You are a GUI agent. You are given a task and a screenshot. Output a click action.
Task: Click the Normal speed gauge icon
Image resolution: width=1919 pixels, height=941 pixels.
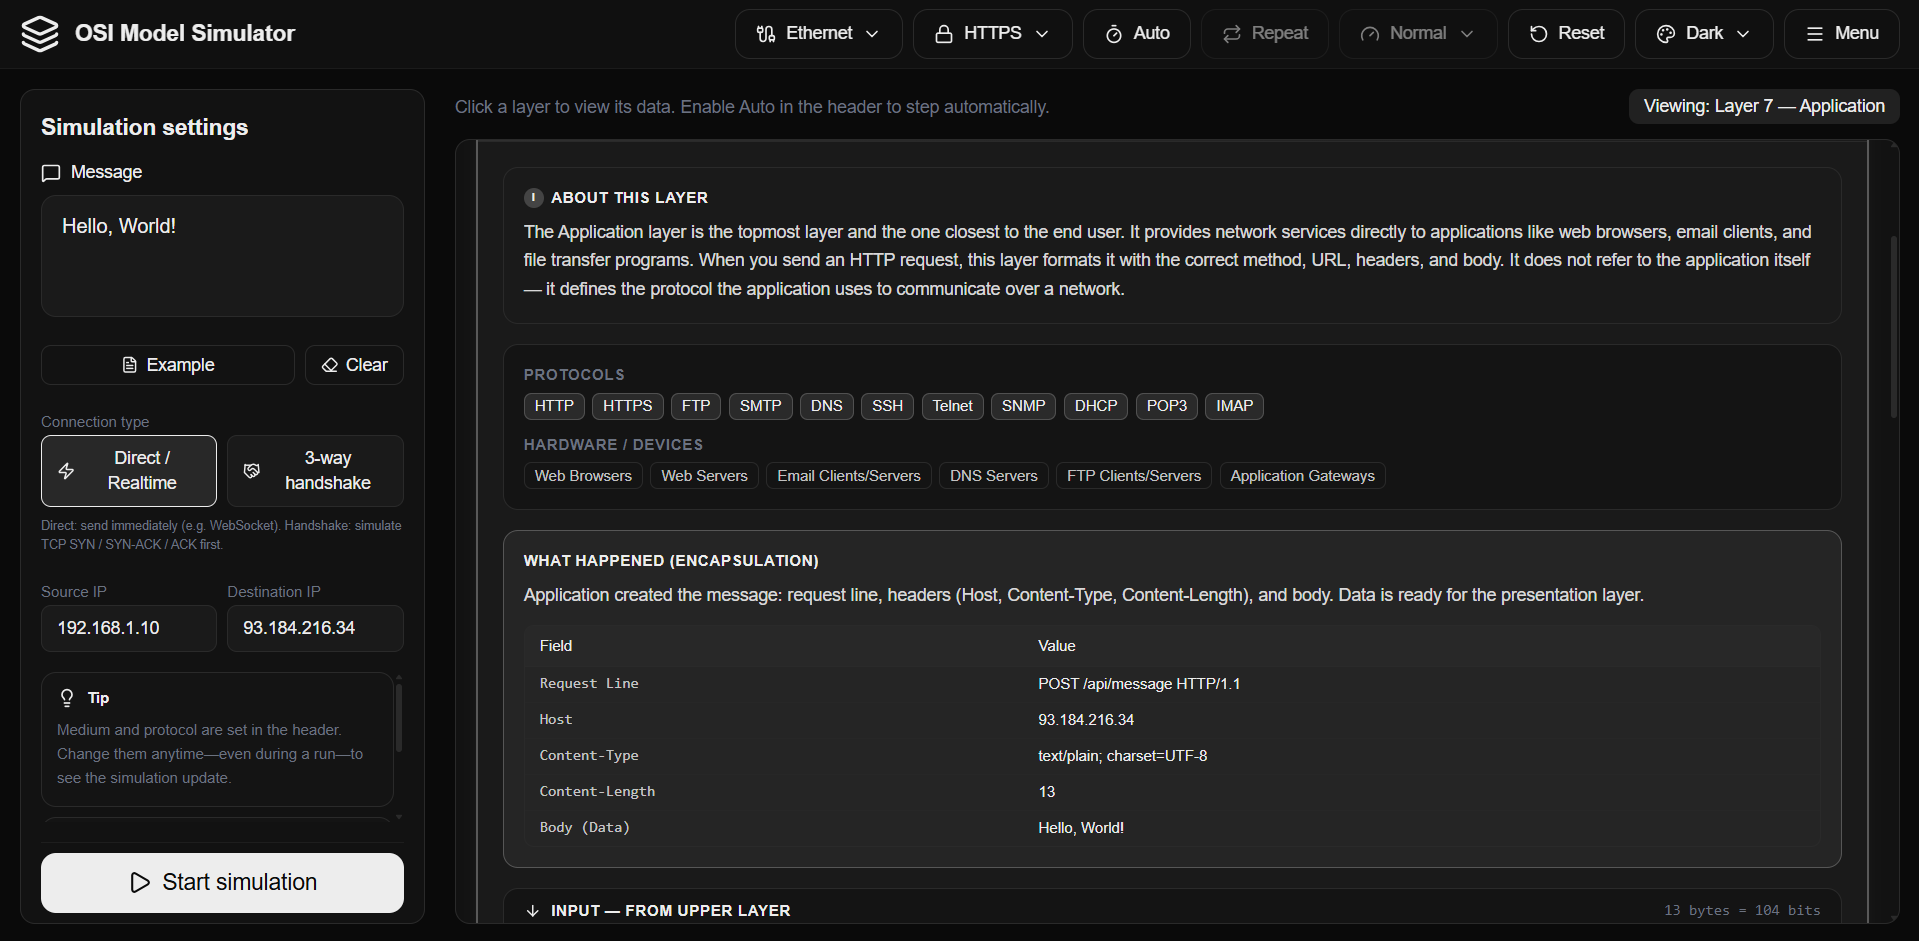pyautogui.click(x=1370, y=34)
